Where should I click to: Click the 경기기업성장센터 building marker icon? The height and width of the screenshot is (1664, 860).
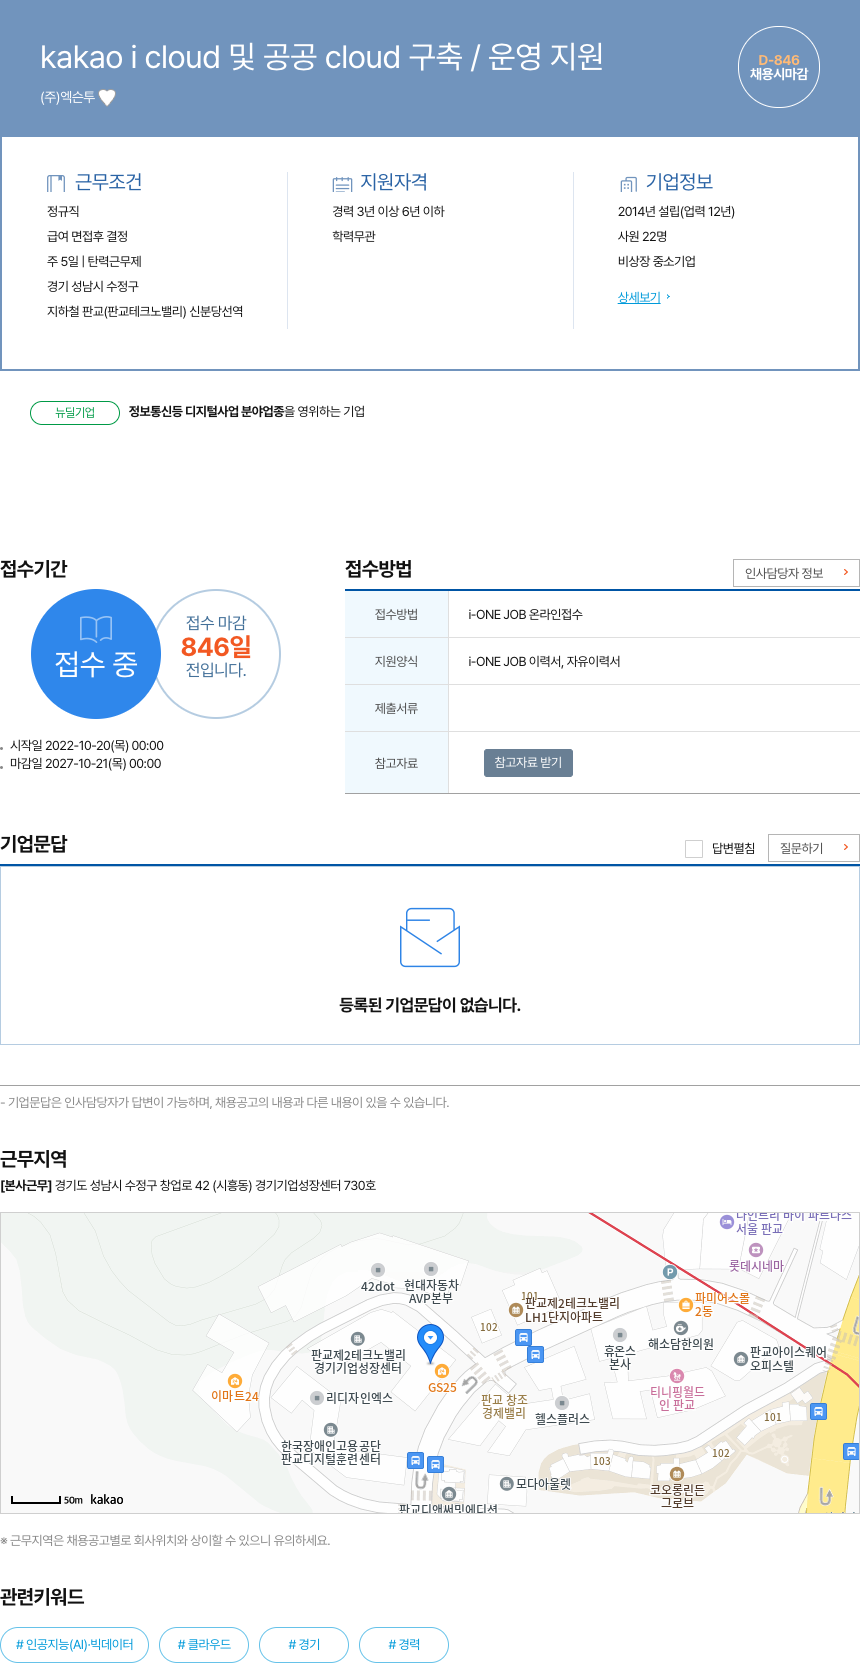[x=358, y=1339]
